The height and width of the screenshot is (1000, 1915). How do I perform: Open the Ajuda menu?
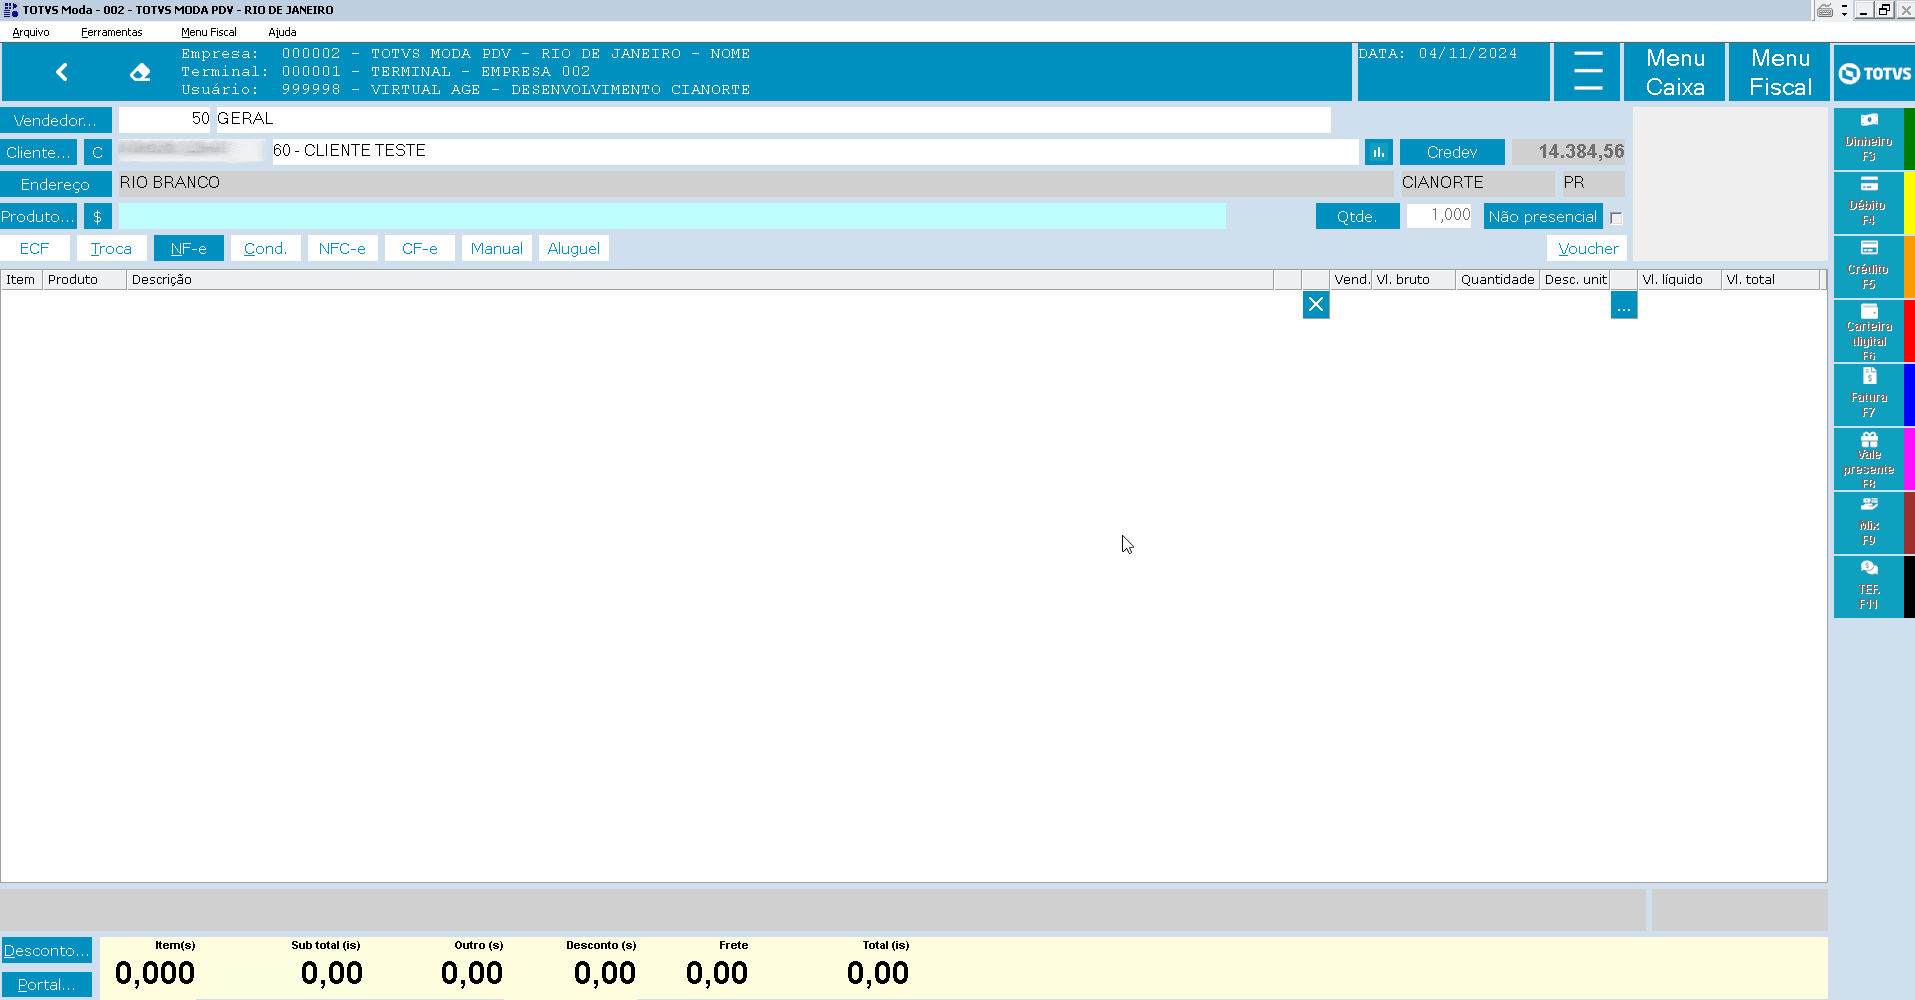click(282, 32)
